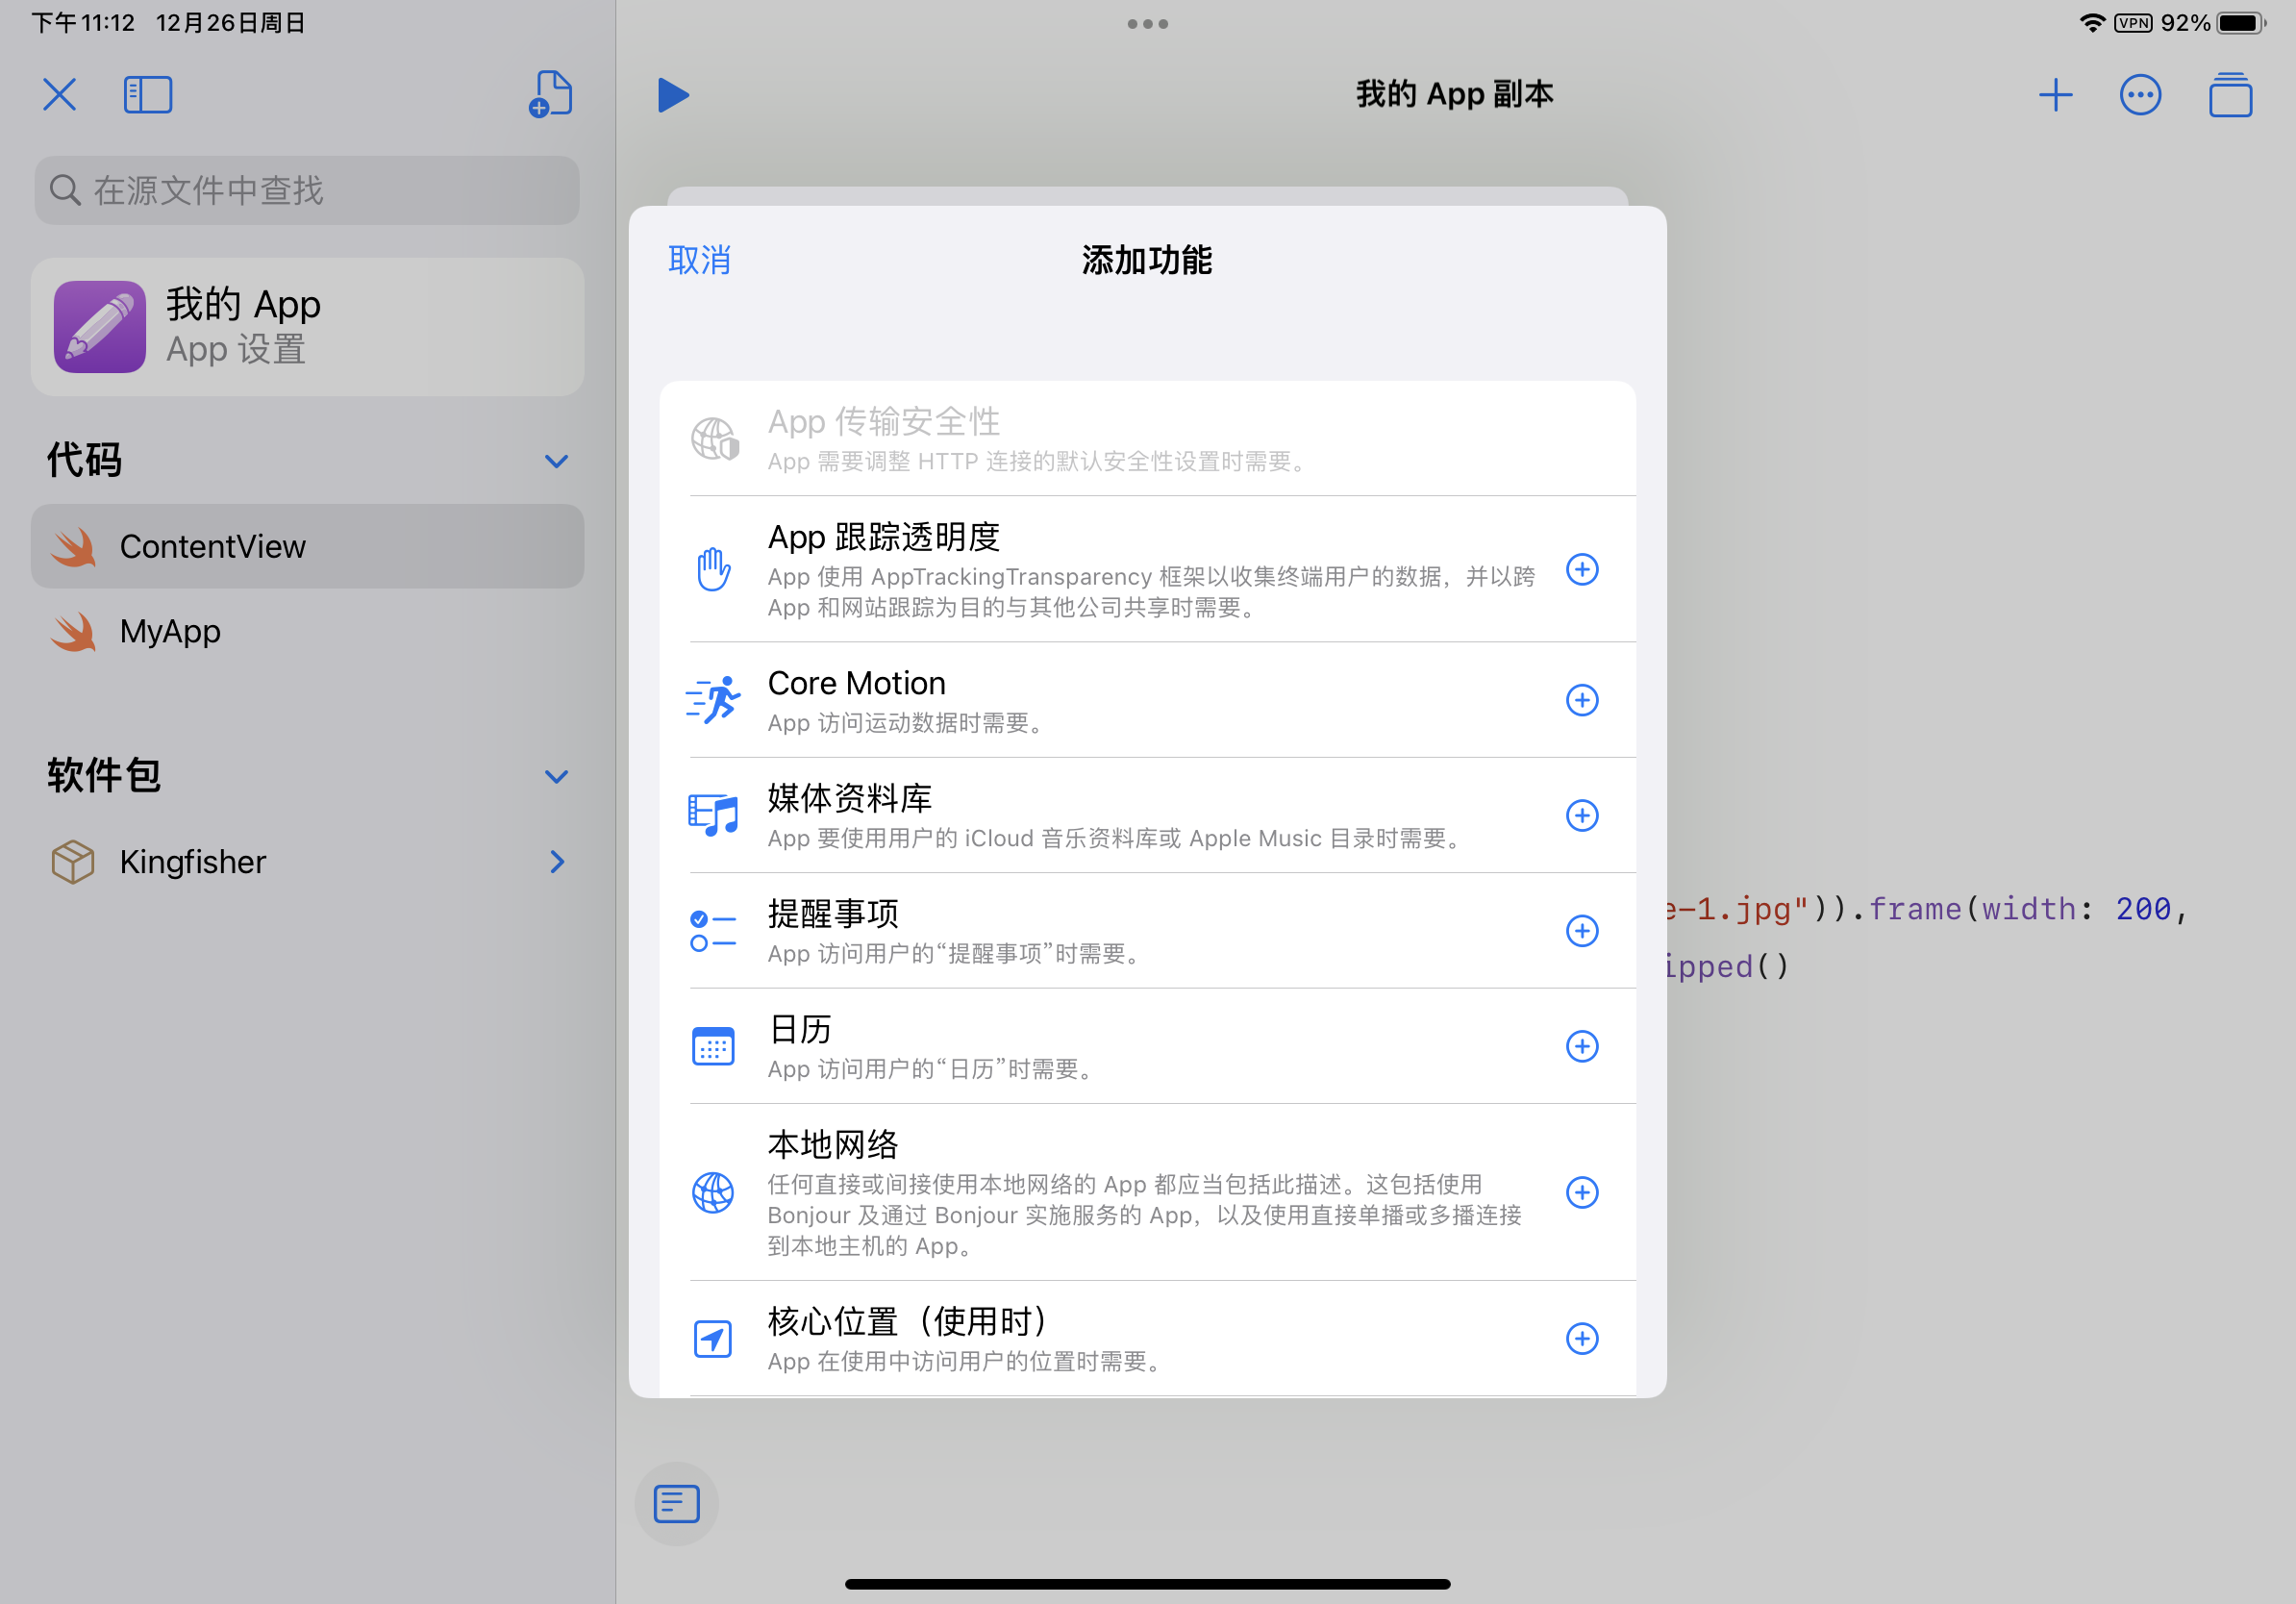This screenshot has width=2296, height=1604.
Task: Toggle the sidebar panel icon
Action: tap(148, 95)
